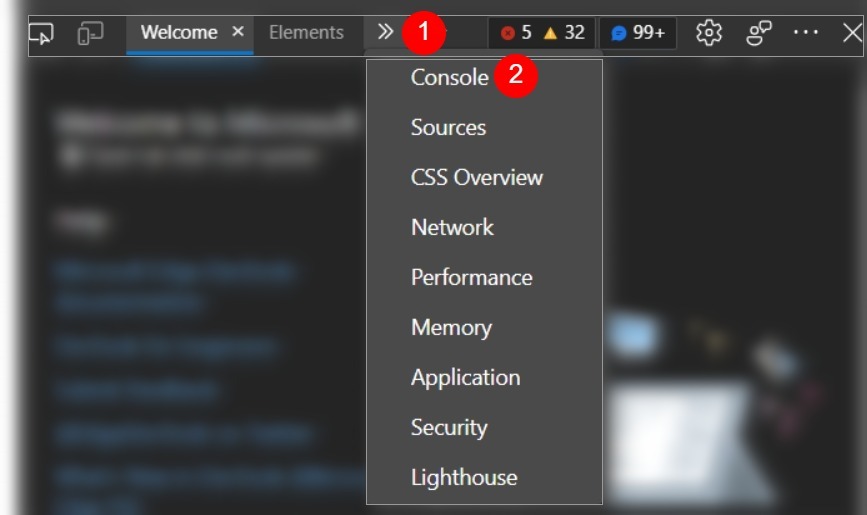Open DevTools settings gear
The width and height of the screenshot is (867, 515).
tap(708, 33)
